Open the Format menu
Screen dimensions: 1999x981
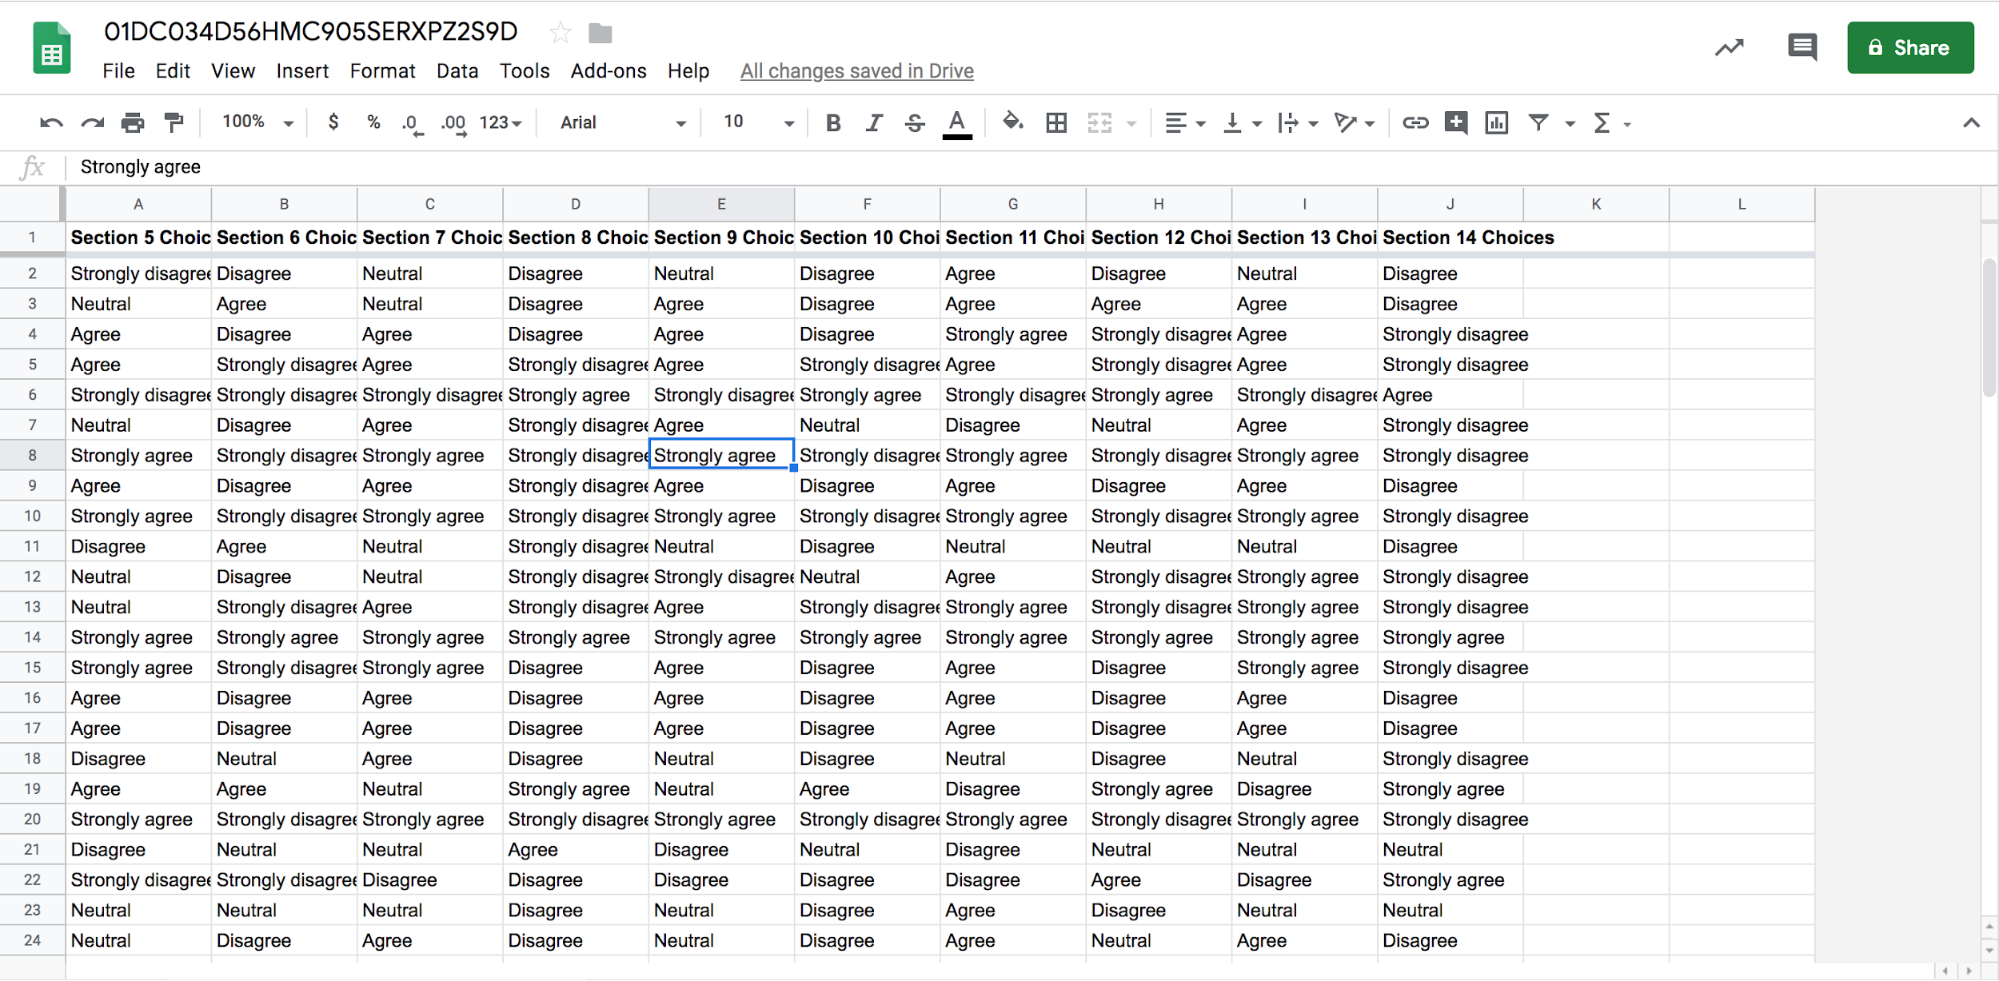tap(382, 71)
